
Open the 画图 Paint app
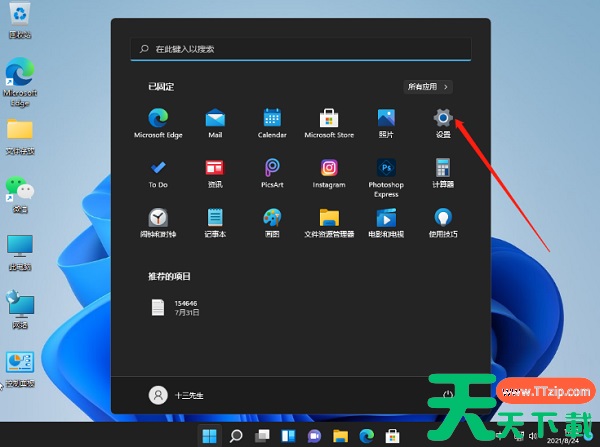[272, 223]
